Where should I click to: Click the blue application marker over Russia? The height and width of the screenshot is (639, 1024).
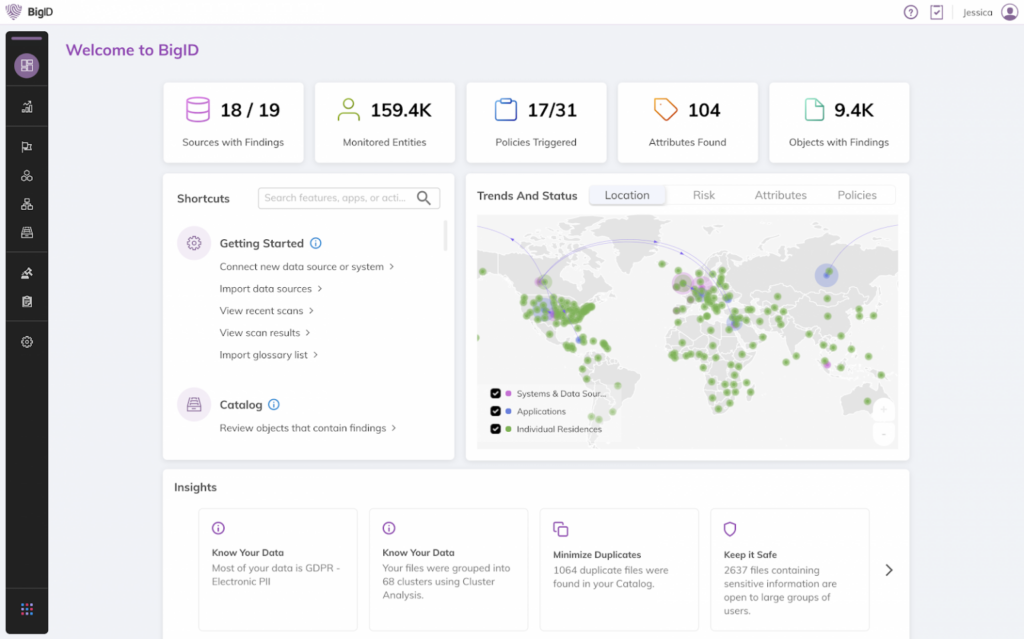826,275
